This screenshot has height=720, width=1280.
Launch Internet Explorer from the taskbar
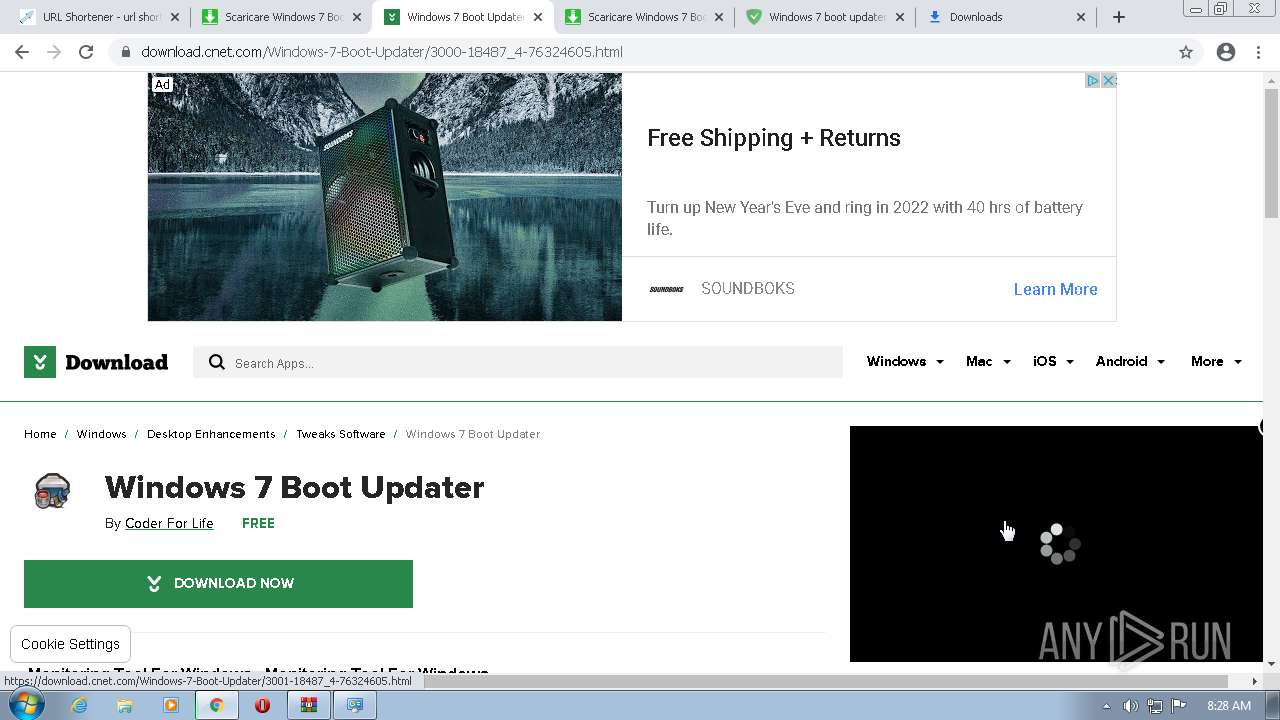click(79, 705)
